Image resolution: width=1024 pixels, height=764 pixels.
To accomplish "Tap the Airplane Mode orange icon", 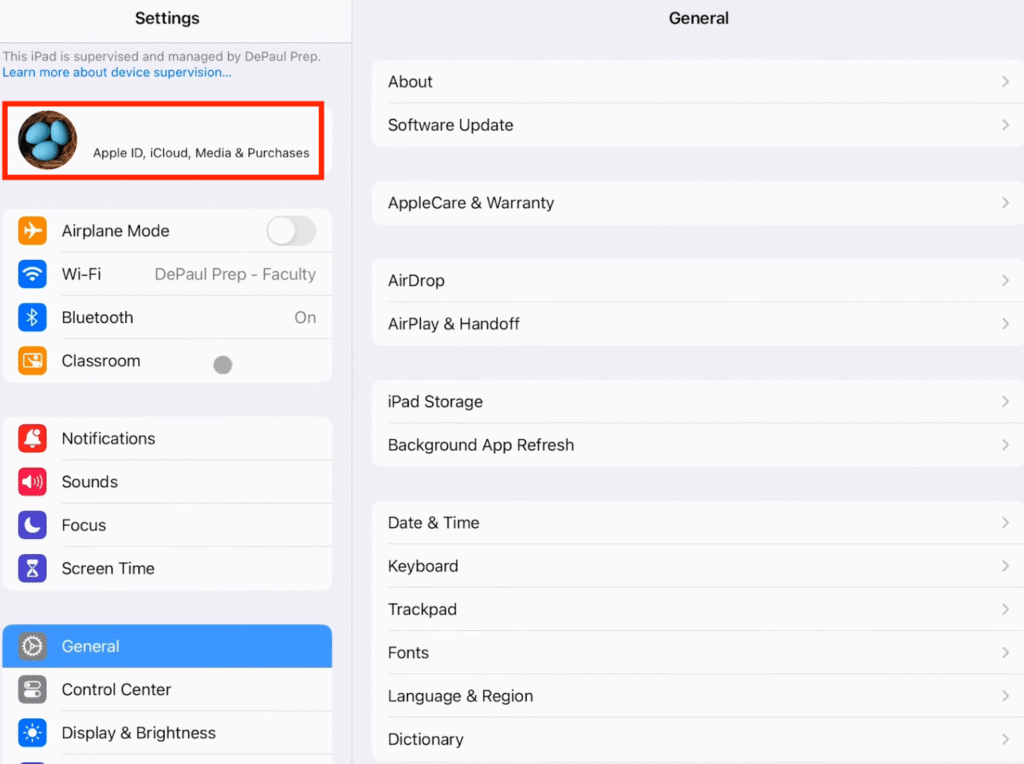I will tap(32, 231).
